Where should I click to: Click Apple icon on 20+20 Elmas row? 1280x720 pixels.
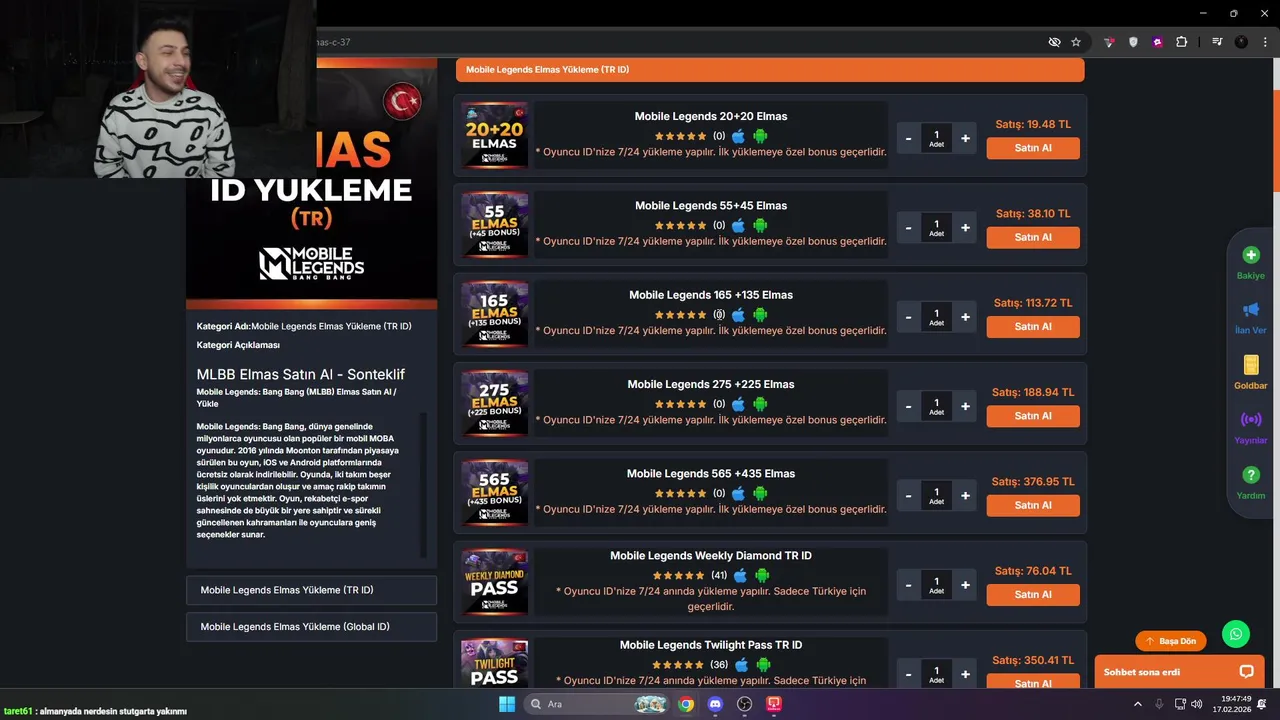739,136
